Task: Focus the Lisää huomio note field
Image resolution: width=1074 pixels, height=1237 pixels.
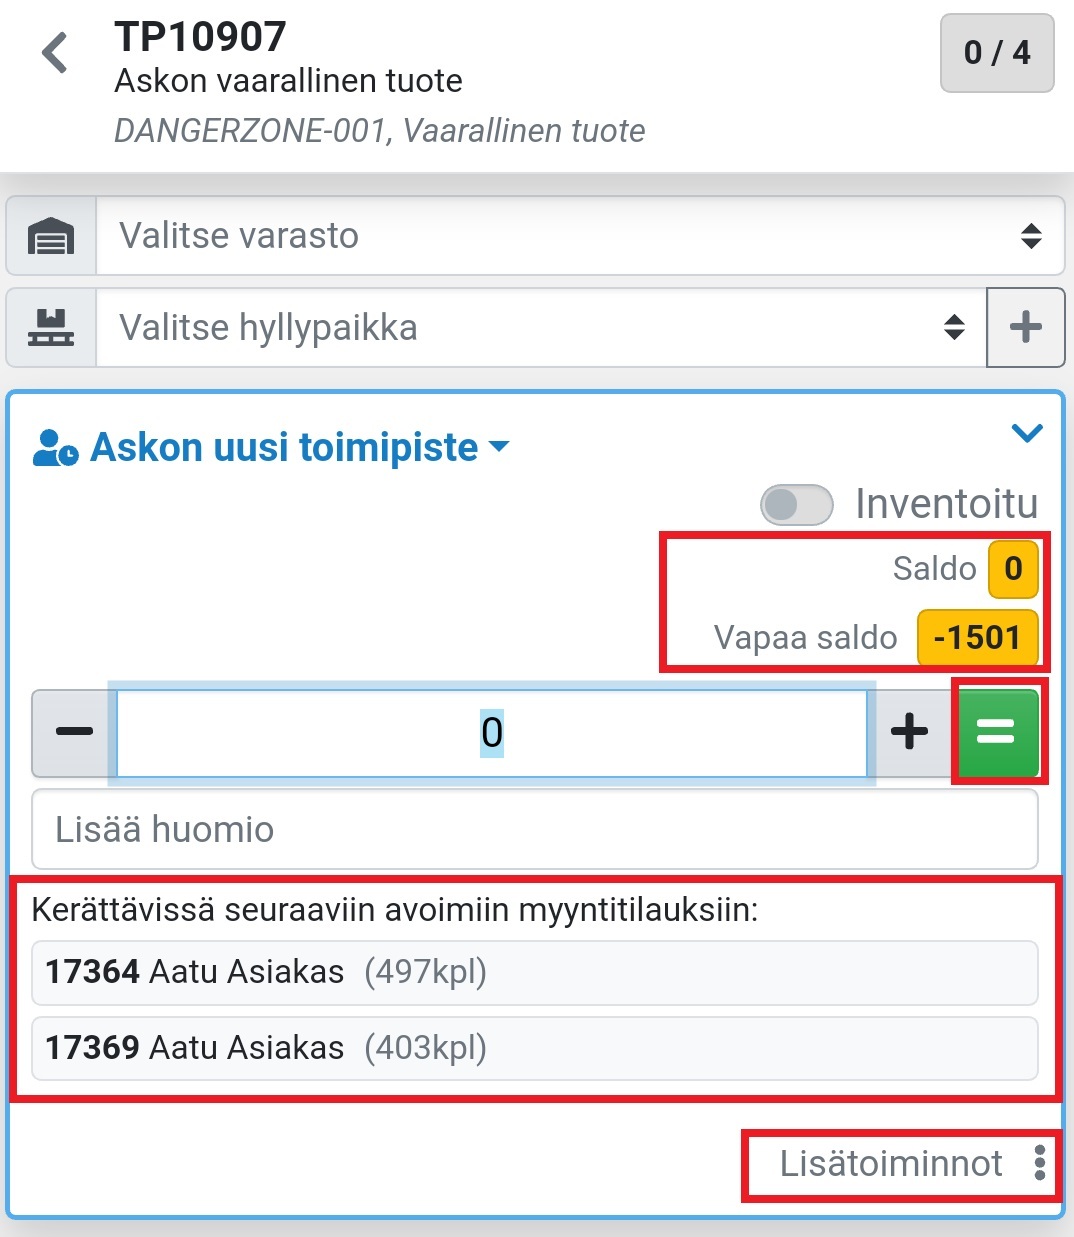Action: click(x=534, y=830)
